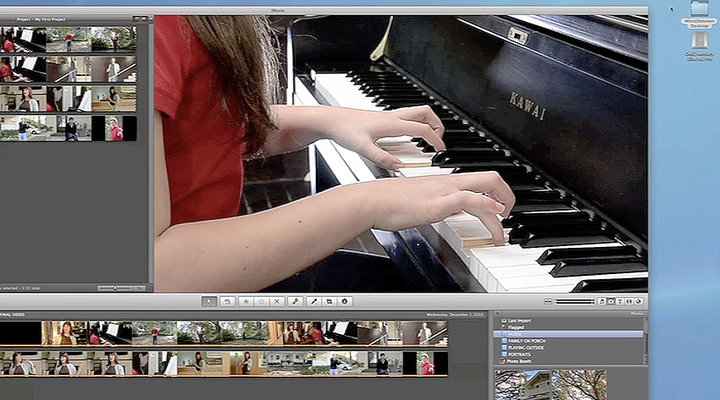Toggle audio skimming button beside volume meter
This screenshot has width=720, height=400.
click(x=548, y=301)
